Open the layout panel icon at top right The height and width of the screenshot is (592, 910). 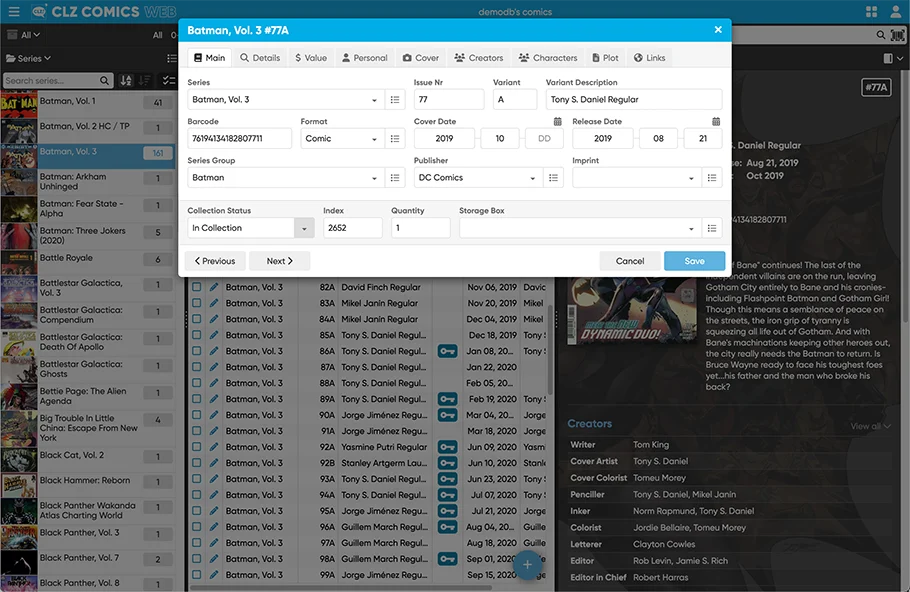(888, 58)
